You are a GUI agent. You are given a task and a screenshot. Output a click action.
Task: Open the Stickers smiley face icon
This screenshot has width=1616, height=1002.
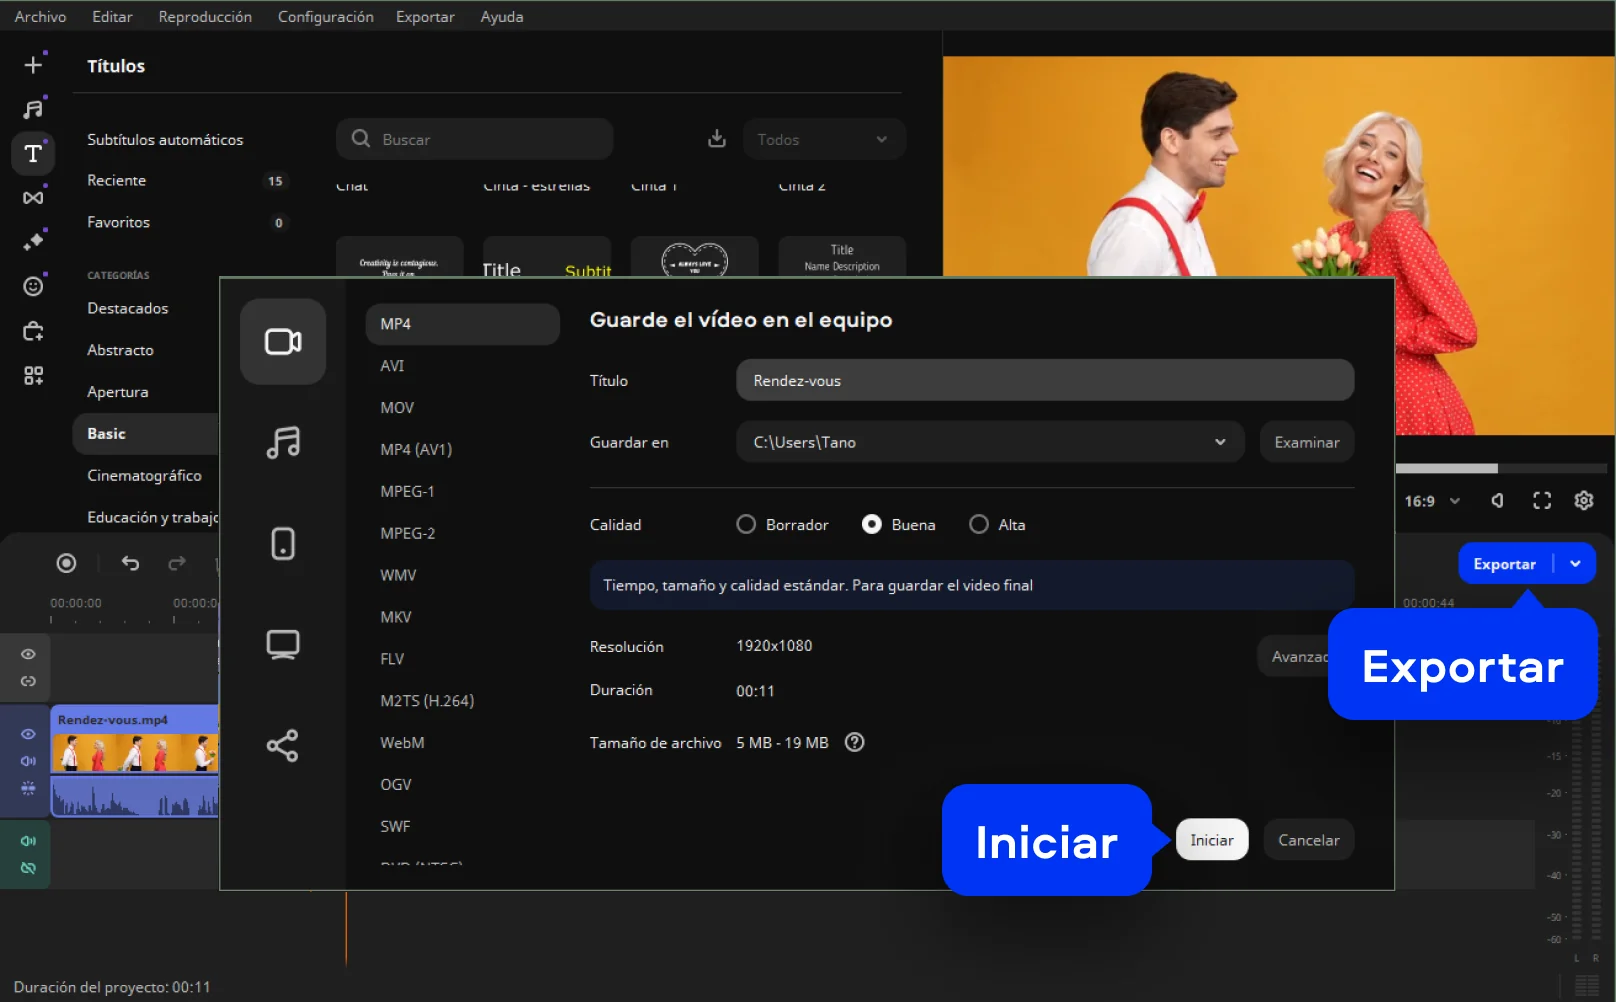[x=33, y=287]
